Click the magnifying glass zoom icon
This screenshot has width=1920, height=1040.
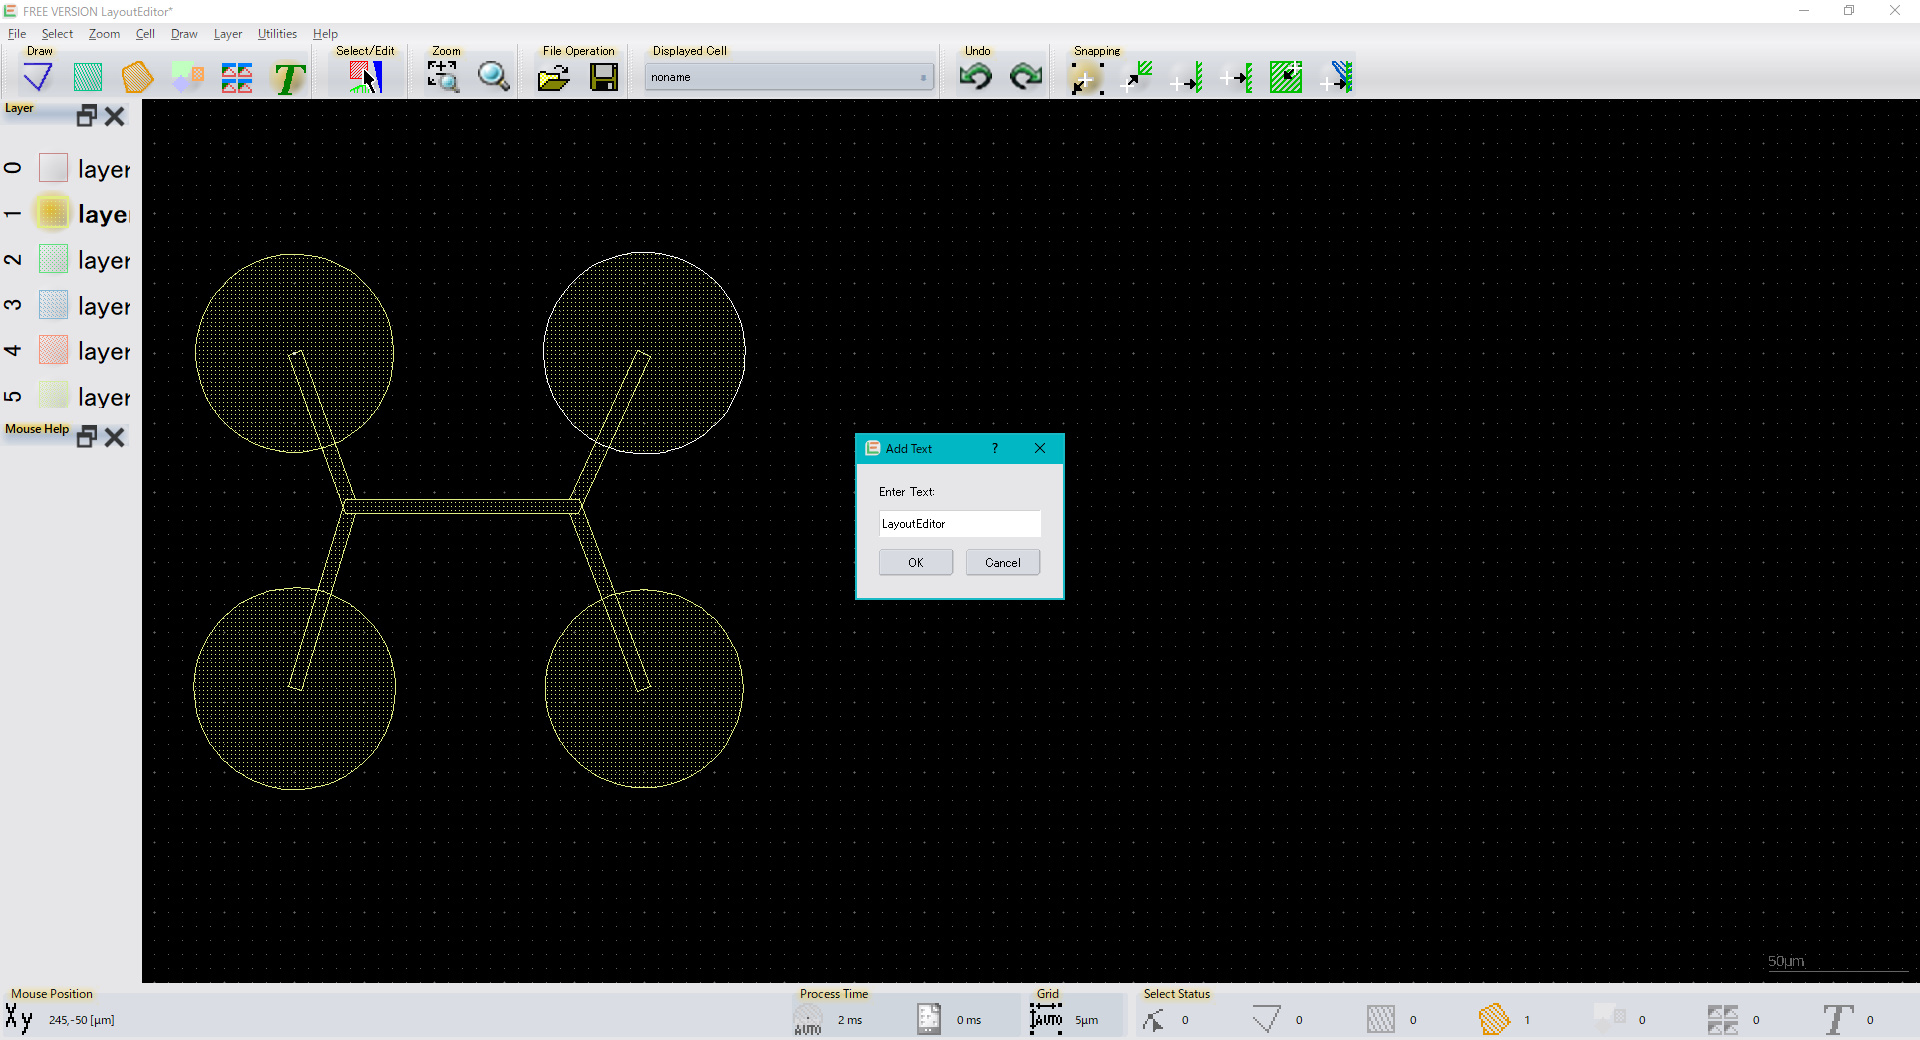(493, 77)
